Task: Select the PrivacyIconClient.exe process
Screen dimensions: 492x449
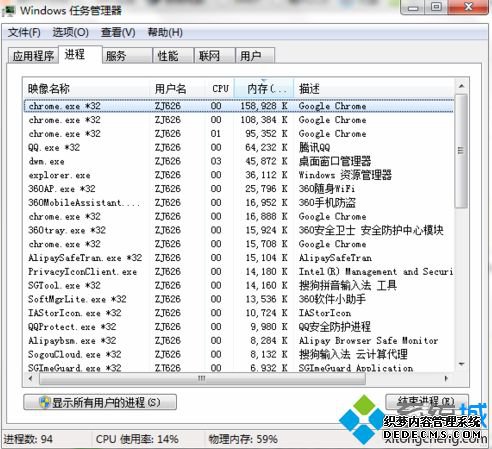Action: [x=239, y=272]
